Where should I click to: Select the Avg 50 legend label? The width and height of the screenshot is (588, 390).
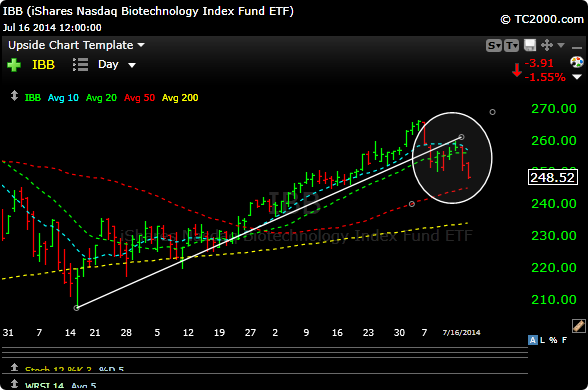pyautogui.click(x=140, y=98)
